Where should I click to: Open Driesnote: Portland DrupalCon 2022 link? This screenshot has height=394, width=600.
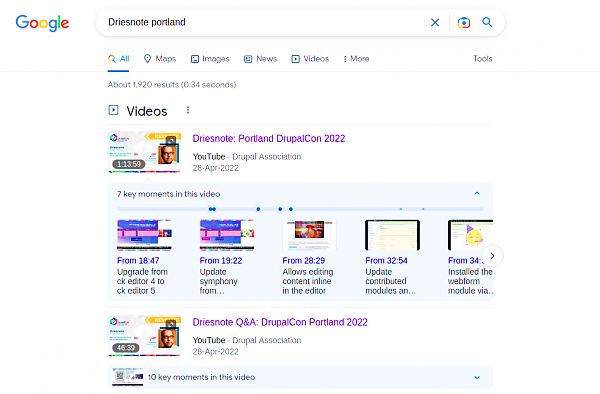[x=269, y=138]
